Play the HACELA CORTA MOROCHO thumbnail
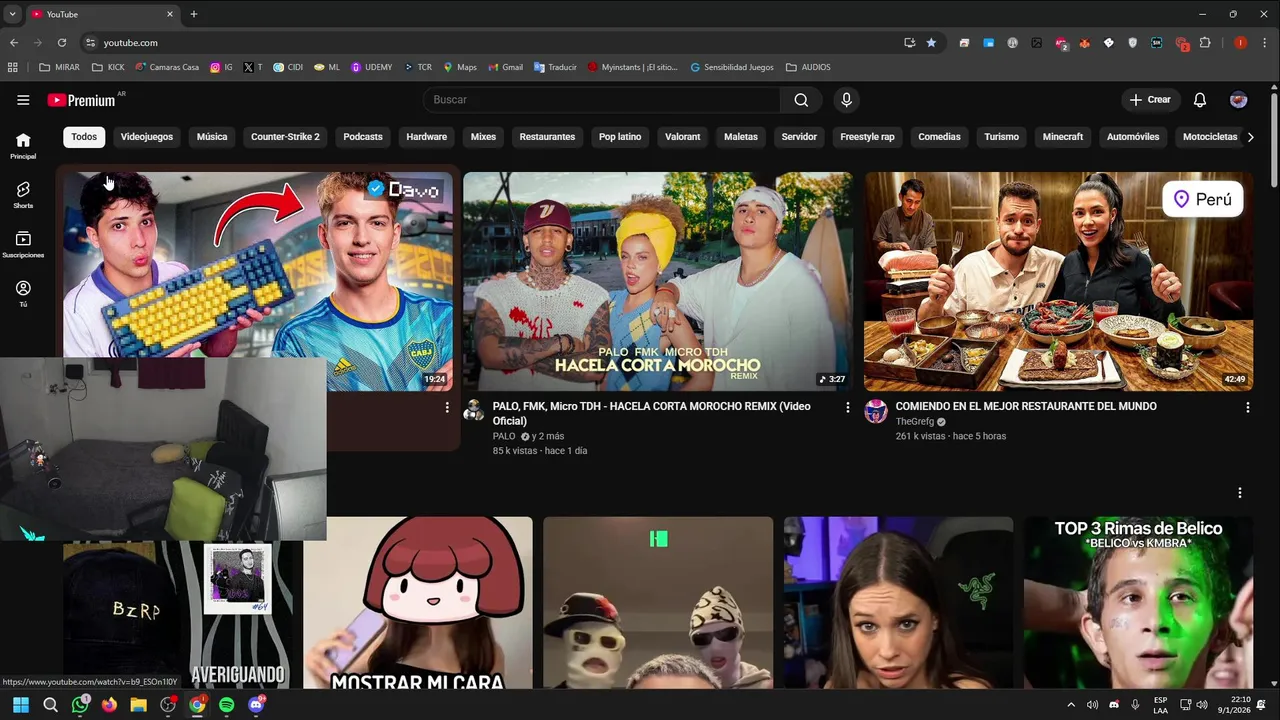Viewport: 1280px width, 720px height. coord(657,281)
